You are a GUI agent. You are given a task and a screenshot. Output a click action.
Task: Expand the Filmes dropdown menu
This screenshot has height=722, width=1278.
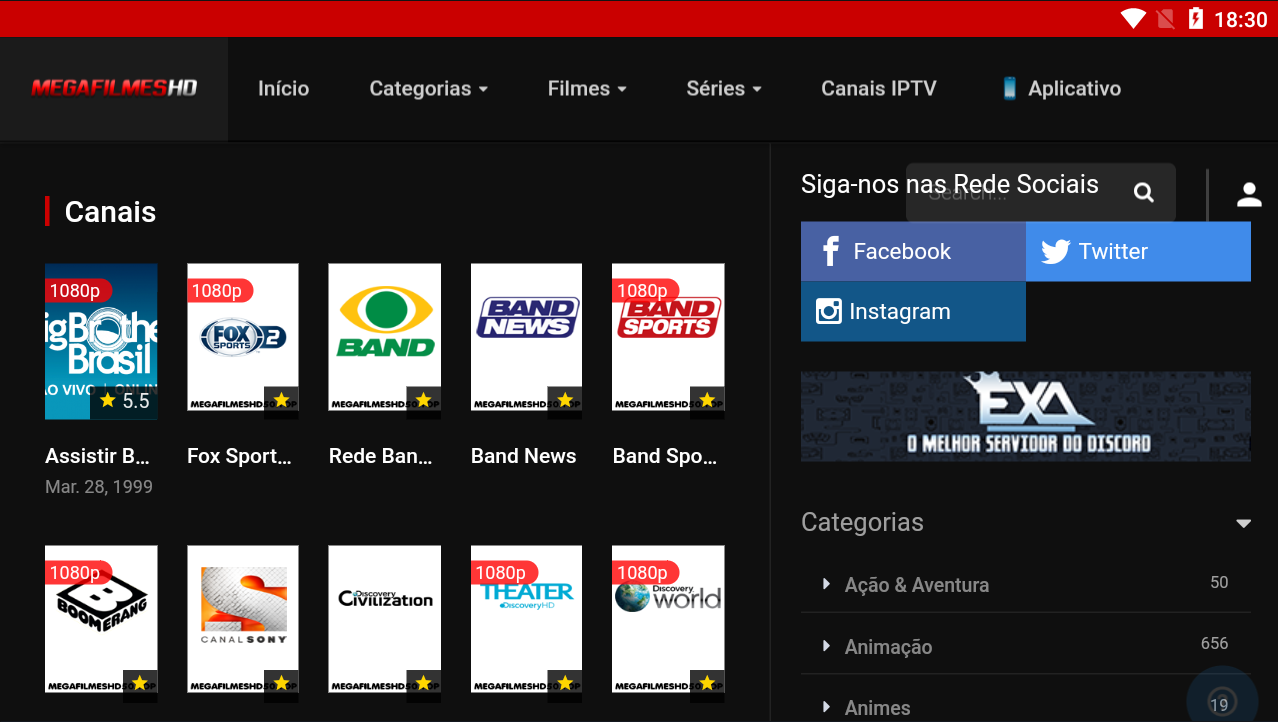(x=587, y=88)
